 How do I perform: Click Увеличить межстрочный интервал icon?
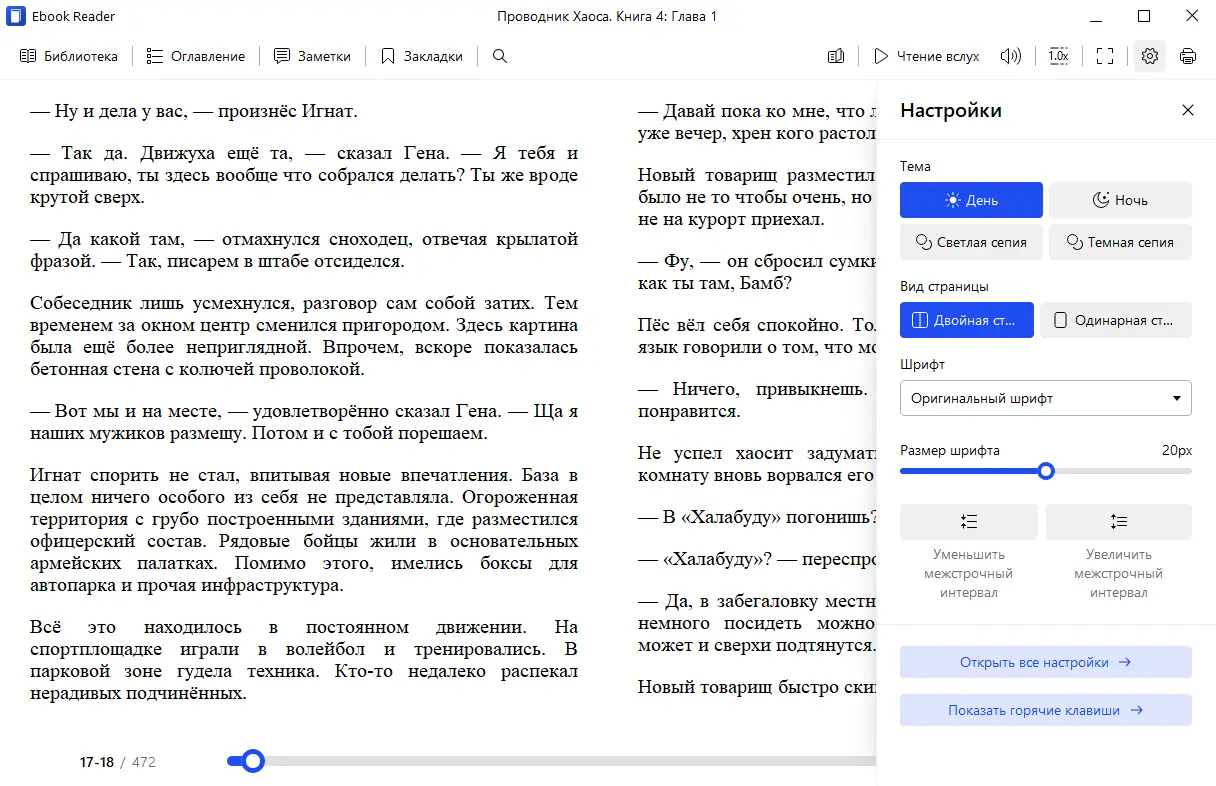tap(1118, 521)
